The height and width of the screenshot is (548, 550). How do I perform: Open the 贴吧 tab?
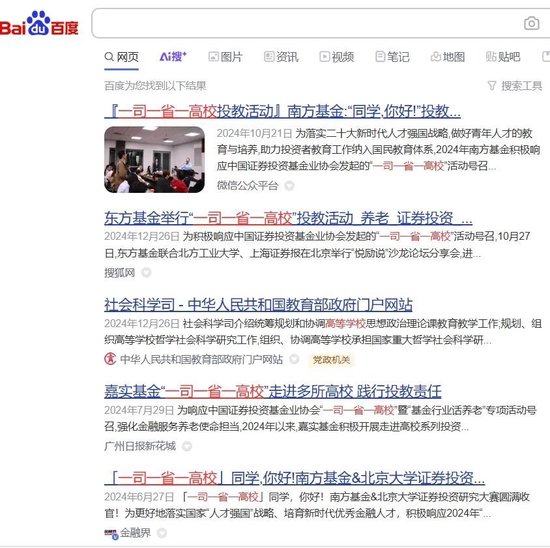pos(503,57)
